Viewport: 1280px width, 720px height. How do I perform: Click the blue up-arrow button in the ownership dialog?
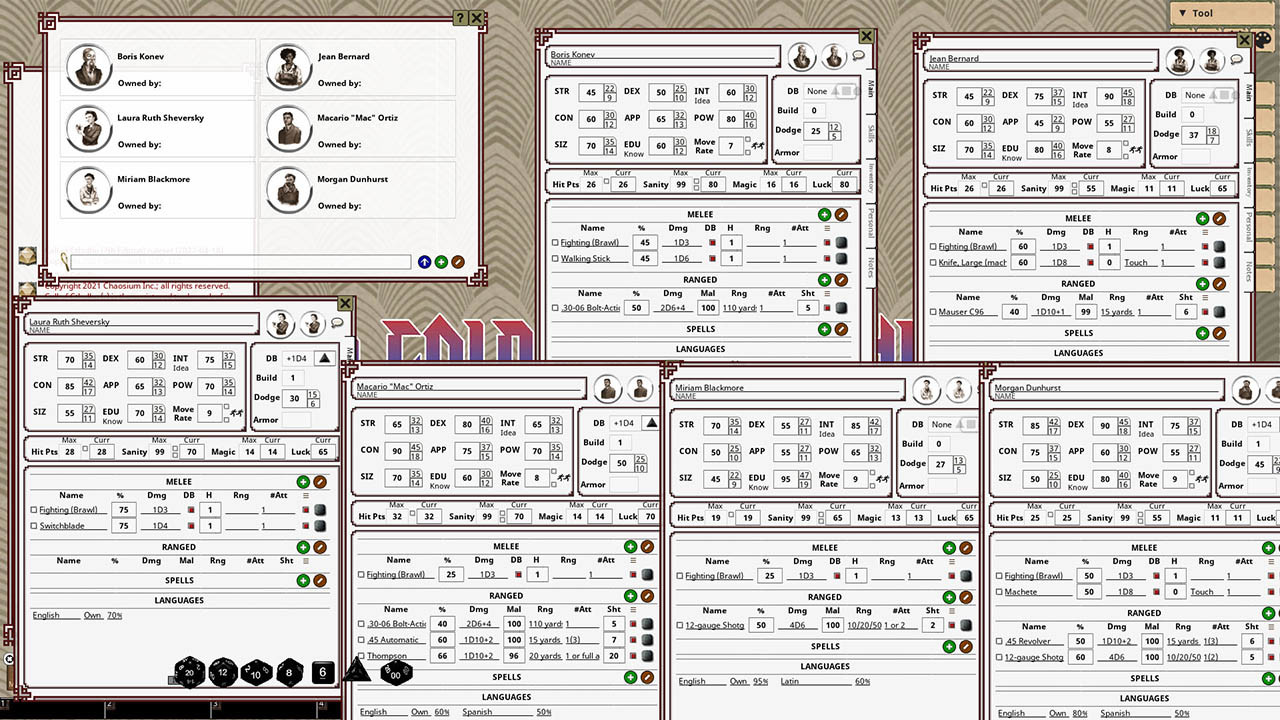click(424, 261)
